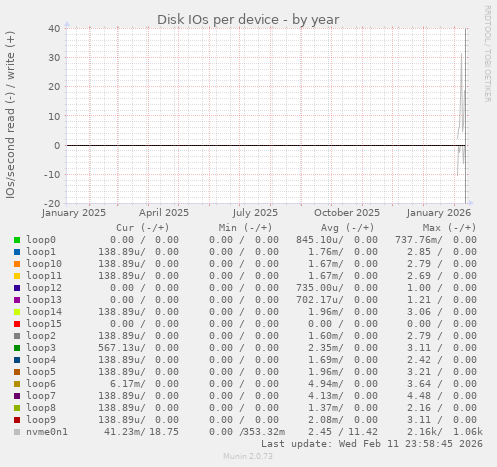This screenshot has width=497, height=467.
Task: Click the 'IOs/second read (-) / write (+)' axis title
Action: [10, 115]
